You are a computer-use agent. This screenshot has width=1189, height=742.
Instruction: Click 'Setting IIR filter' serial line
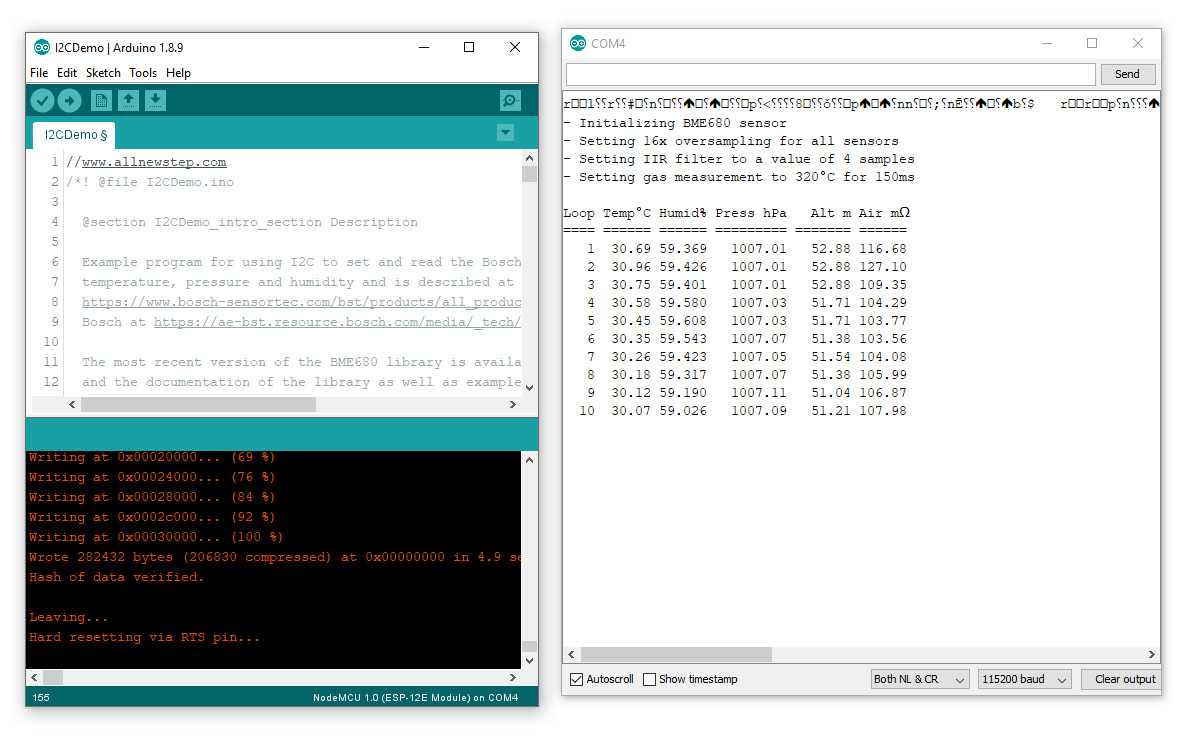(x=739, y=159)
